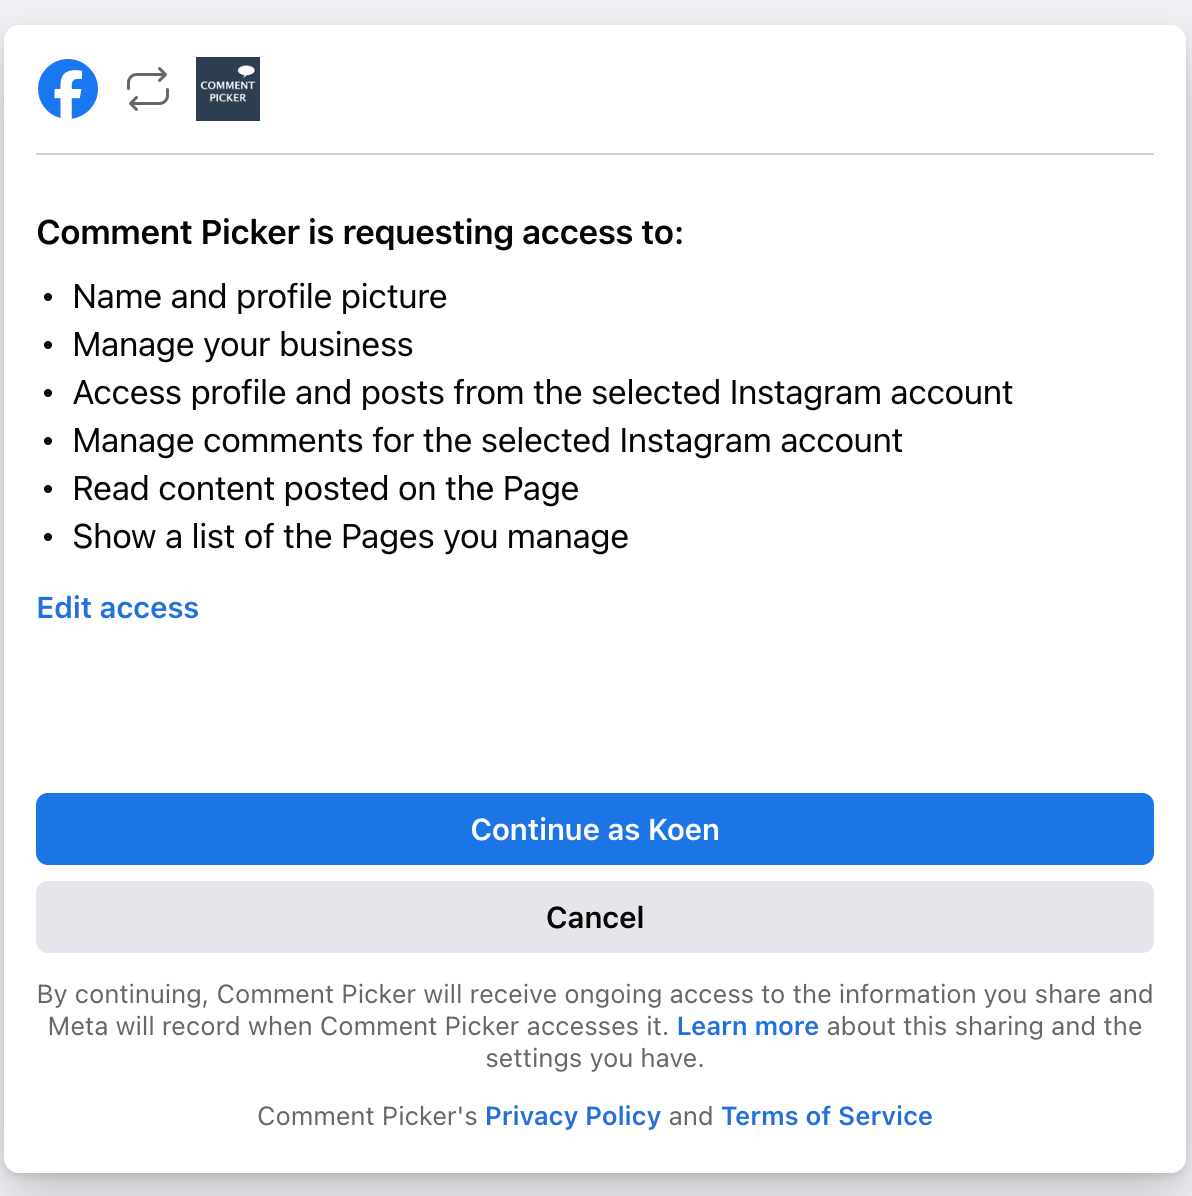Click the 'Show a list of the Pages you manage' entry
This screenshot has height=1196, width=1192.
coord(350,536)
